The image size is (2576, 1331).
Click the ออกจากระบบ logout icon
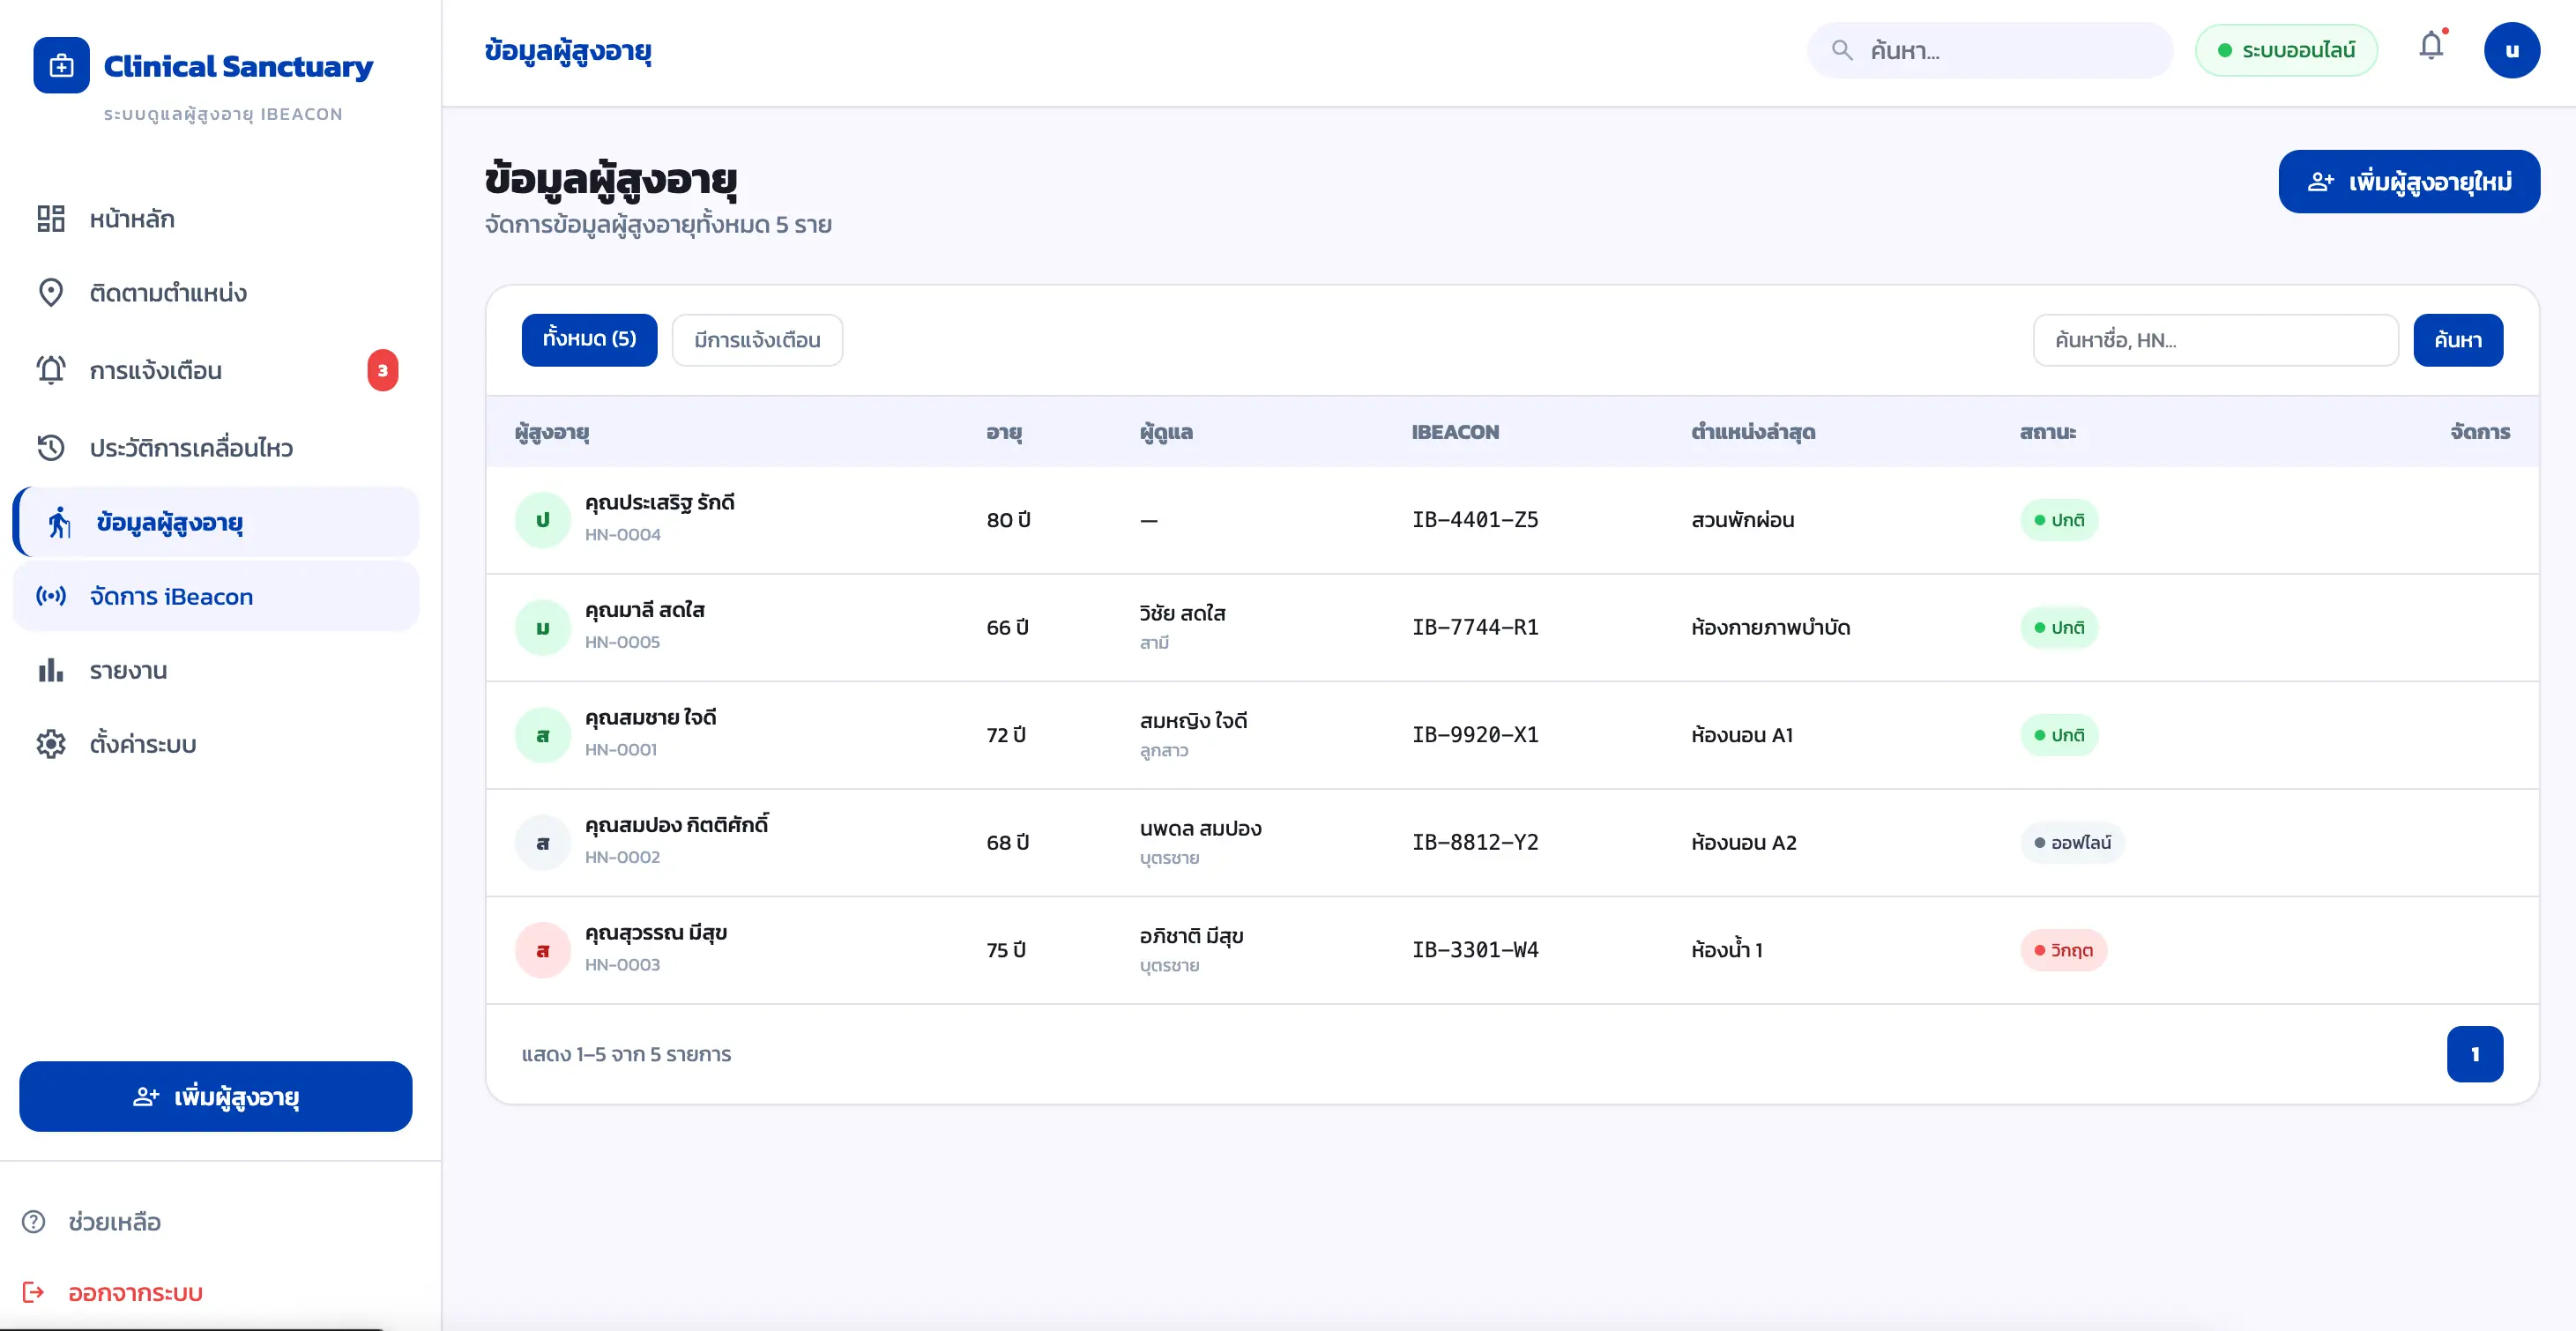(x=34, y=1292)
